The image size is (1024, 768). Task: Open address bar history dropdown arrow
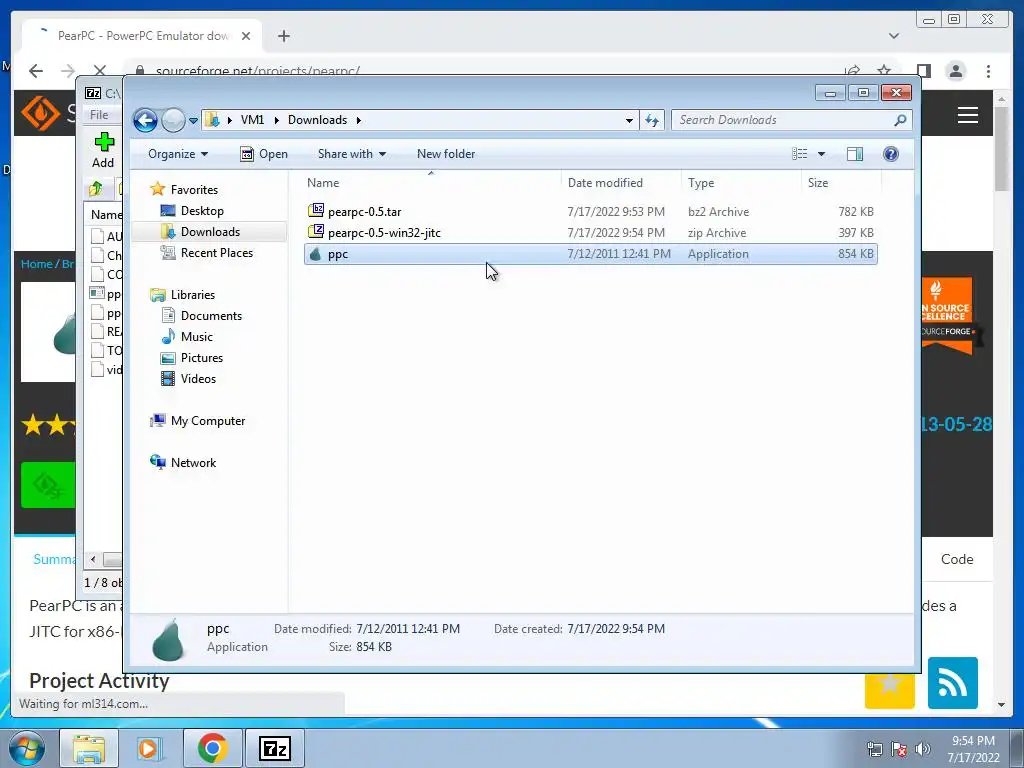629,121
